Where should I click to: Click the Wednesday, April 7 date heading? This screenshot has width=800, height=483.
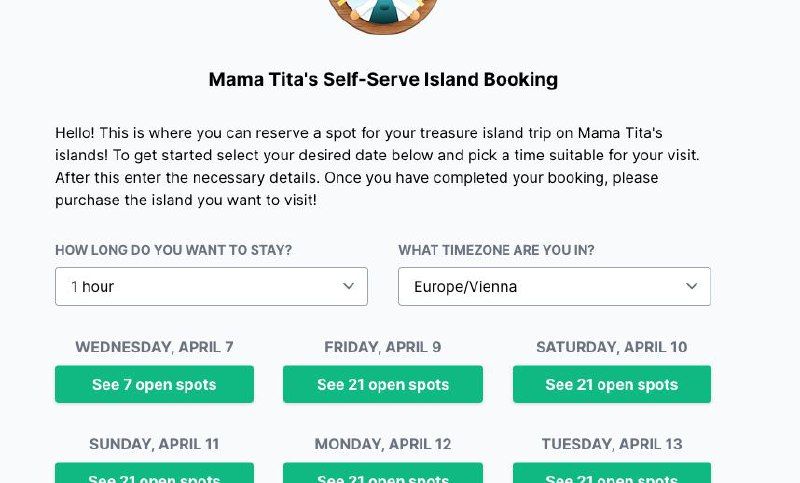(x=154, y=347)
